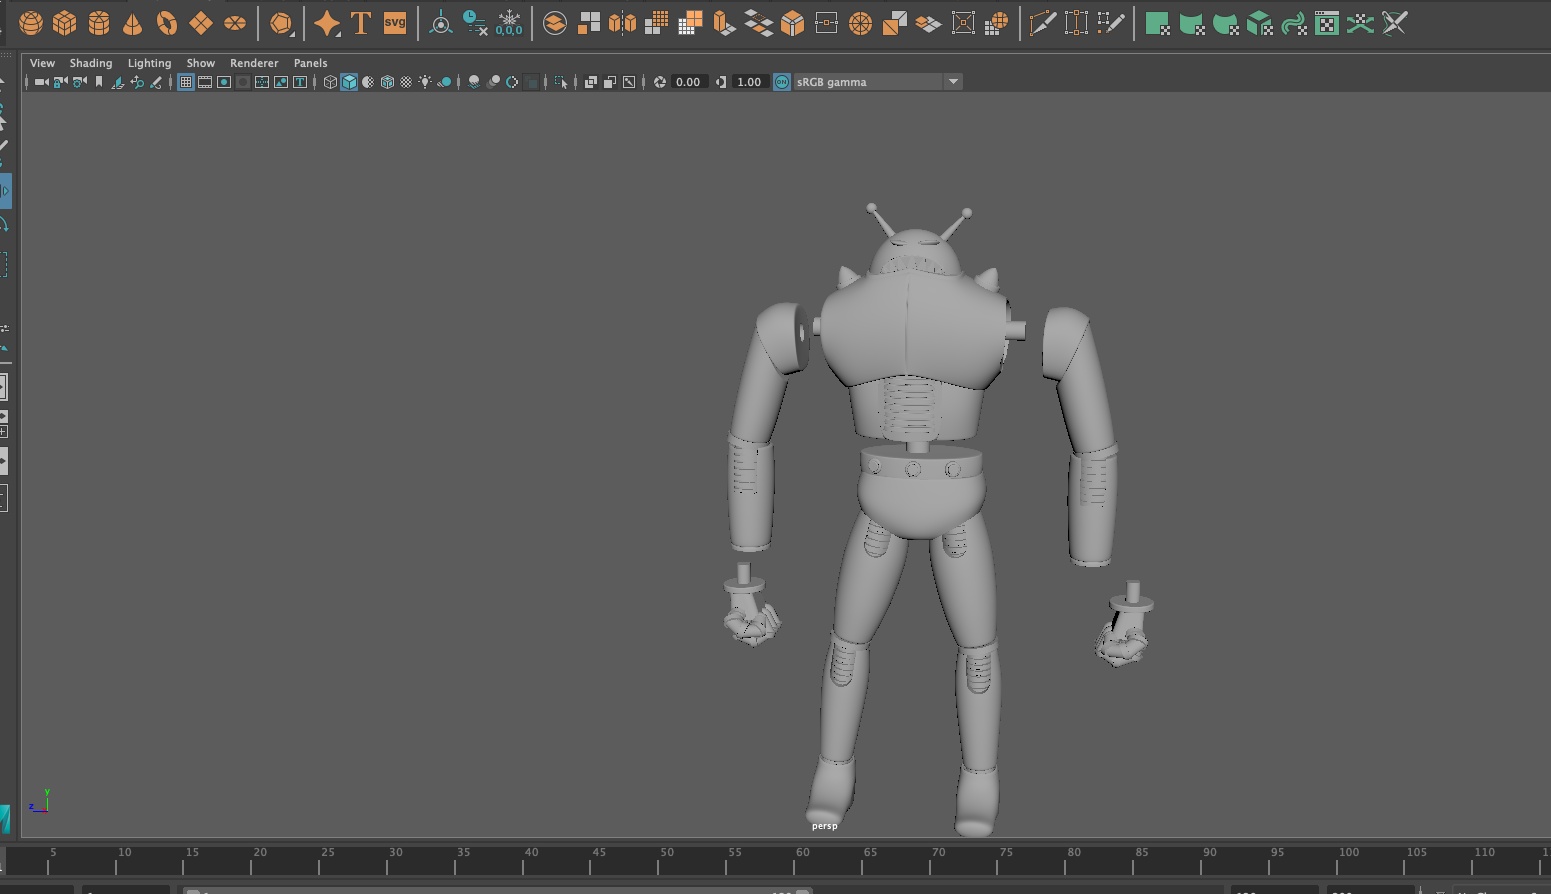This screenshot has height=894, width=1551.
Task: Toggle the film gate display
Action: 205,82
